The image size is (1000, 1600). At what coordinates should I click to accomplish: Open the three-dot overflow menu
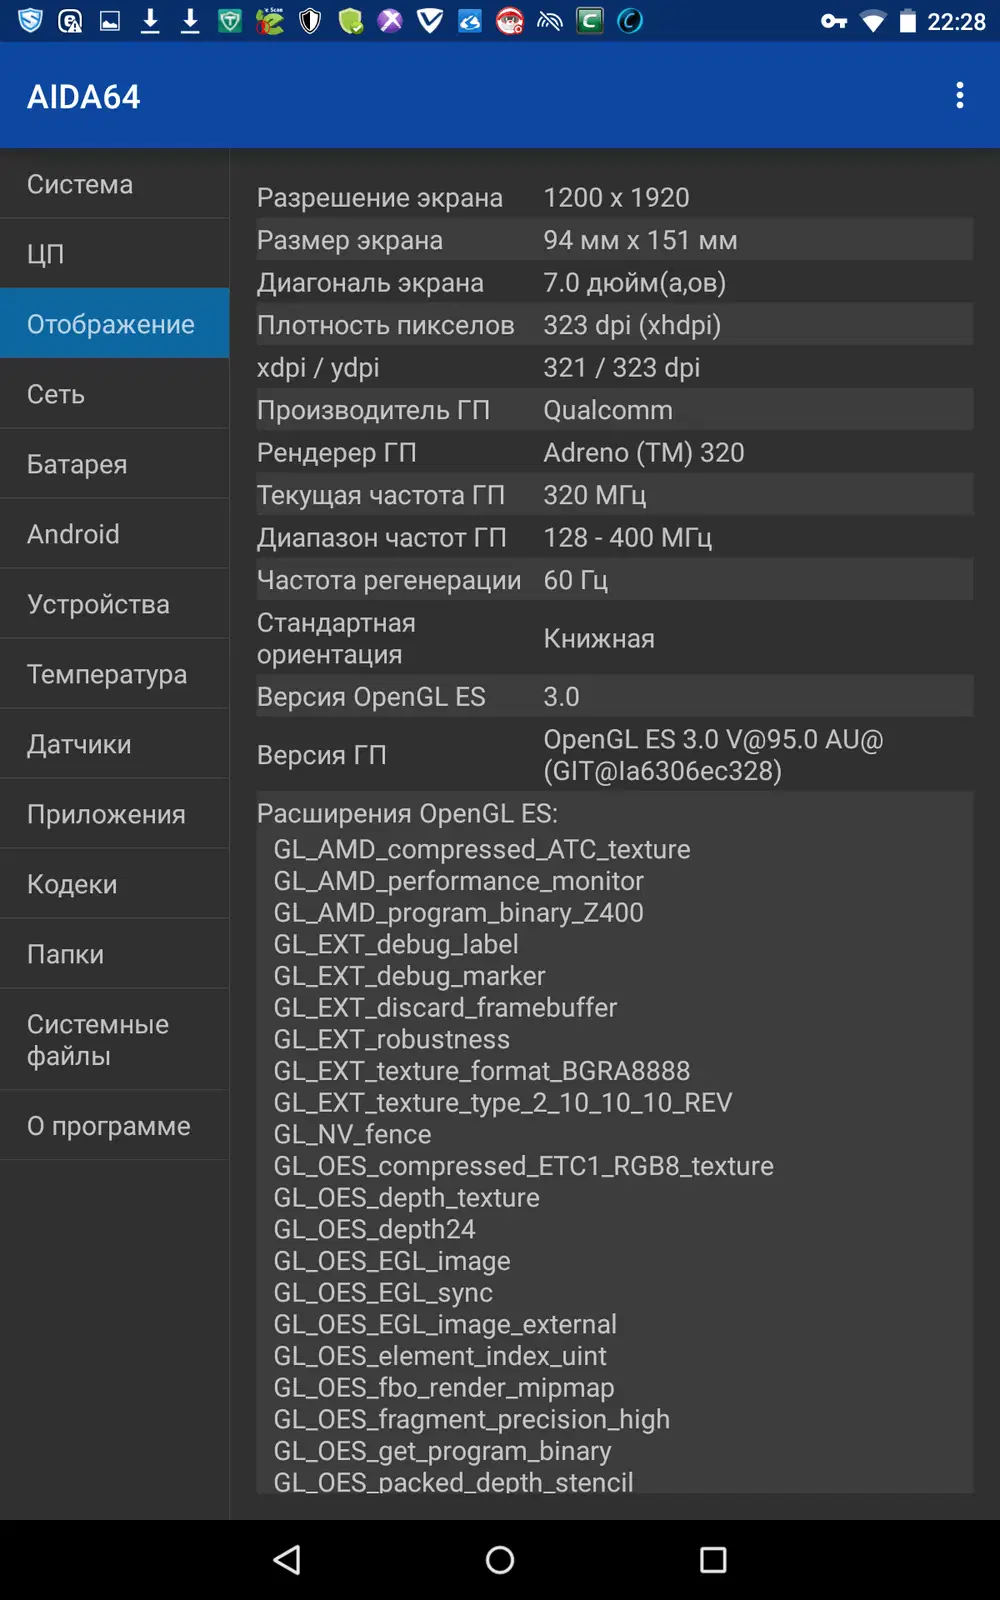click(x=959, y=96)
